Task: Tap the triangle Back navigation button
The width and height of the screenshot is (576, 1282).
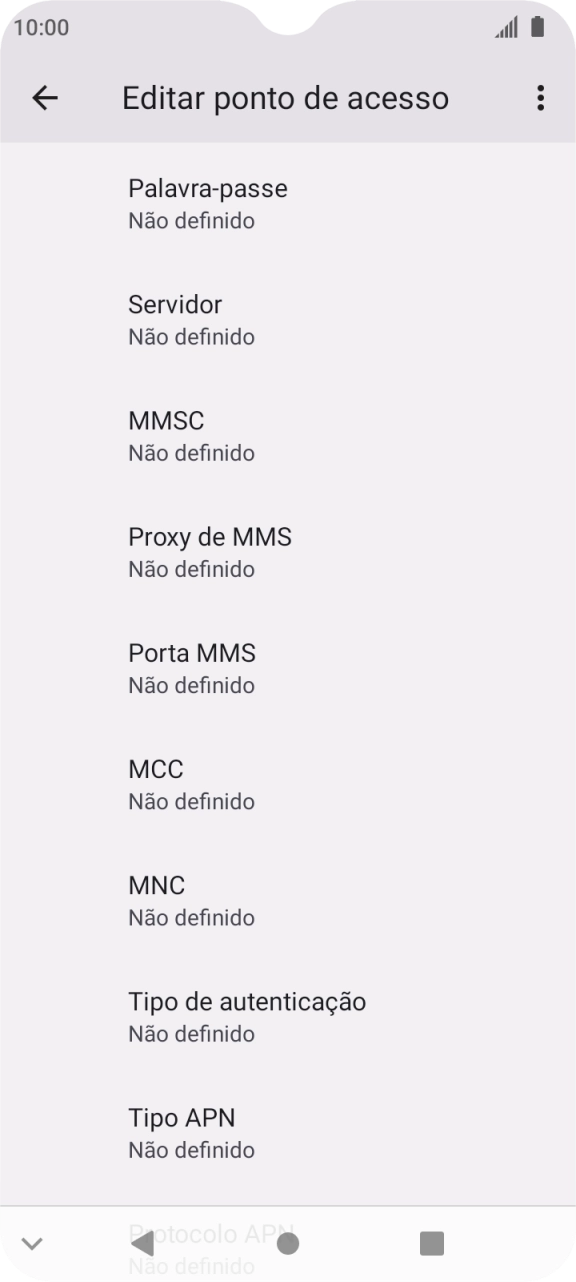Action: click(x=144, y=1243)
